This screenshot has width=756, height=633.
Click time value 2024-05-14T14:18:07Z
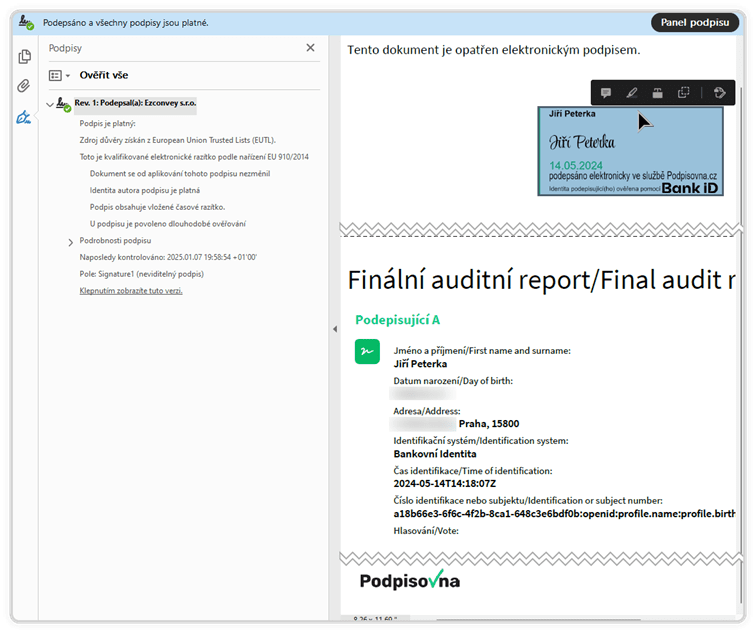click(445, 484)
